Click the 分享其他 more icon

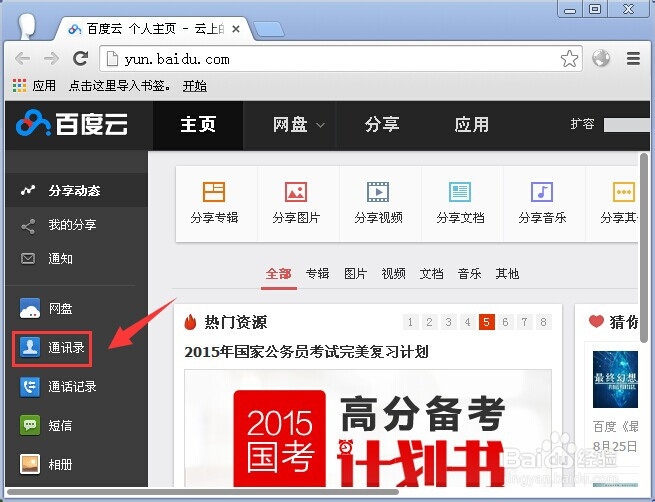click(624, 192)
